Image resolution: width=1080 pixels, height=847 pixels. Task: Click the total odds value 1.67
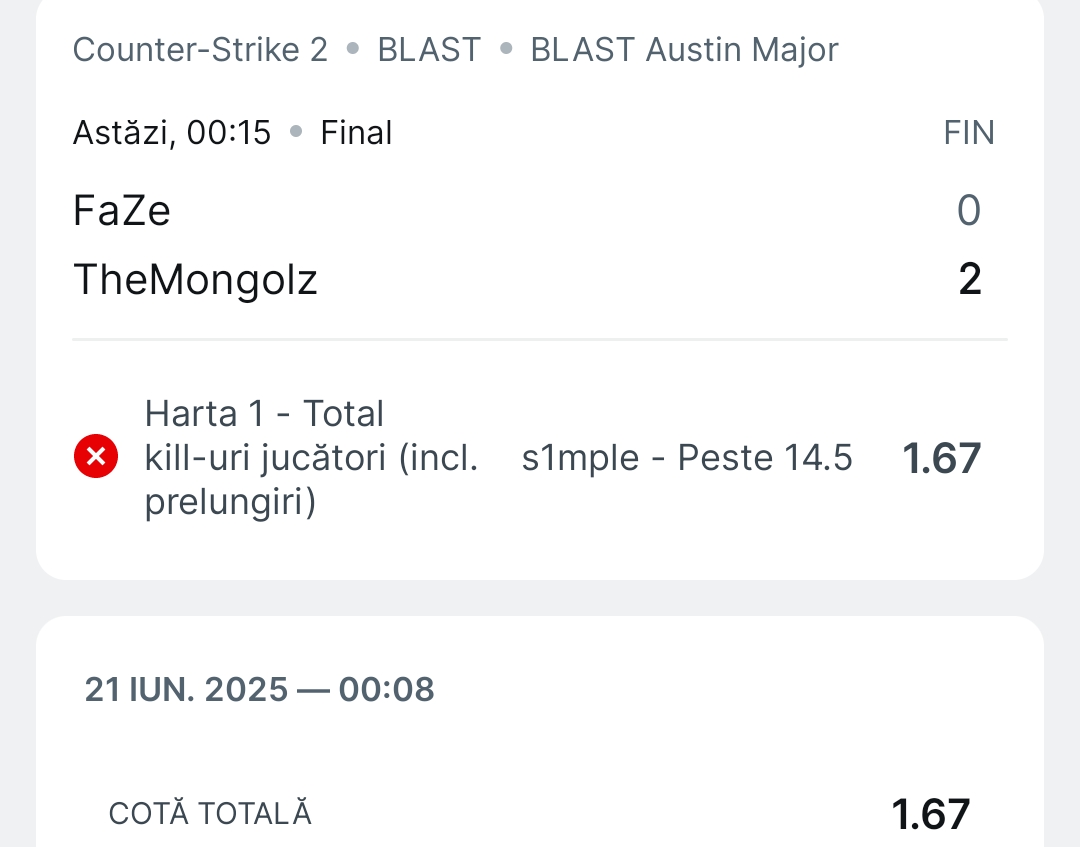coord(931,814)
